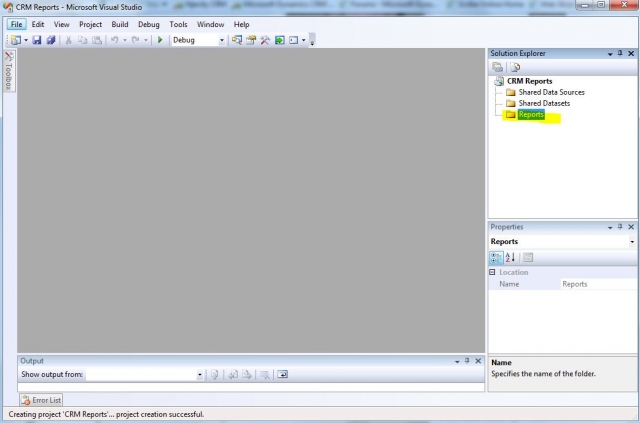Screen dimensions: 640x423
Task: Click Find Message in Code icon in Output
Action: (x=215, y=374)
